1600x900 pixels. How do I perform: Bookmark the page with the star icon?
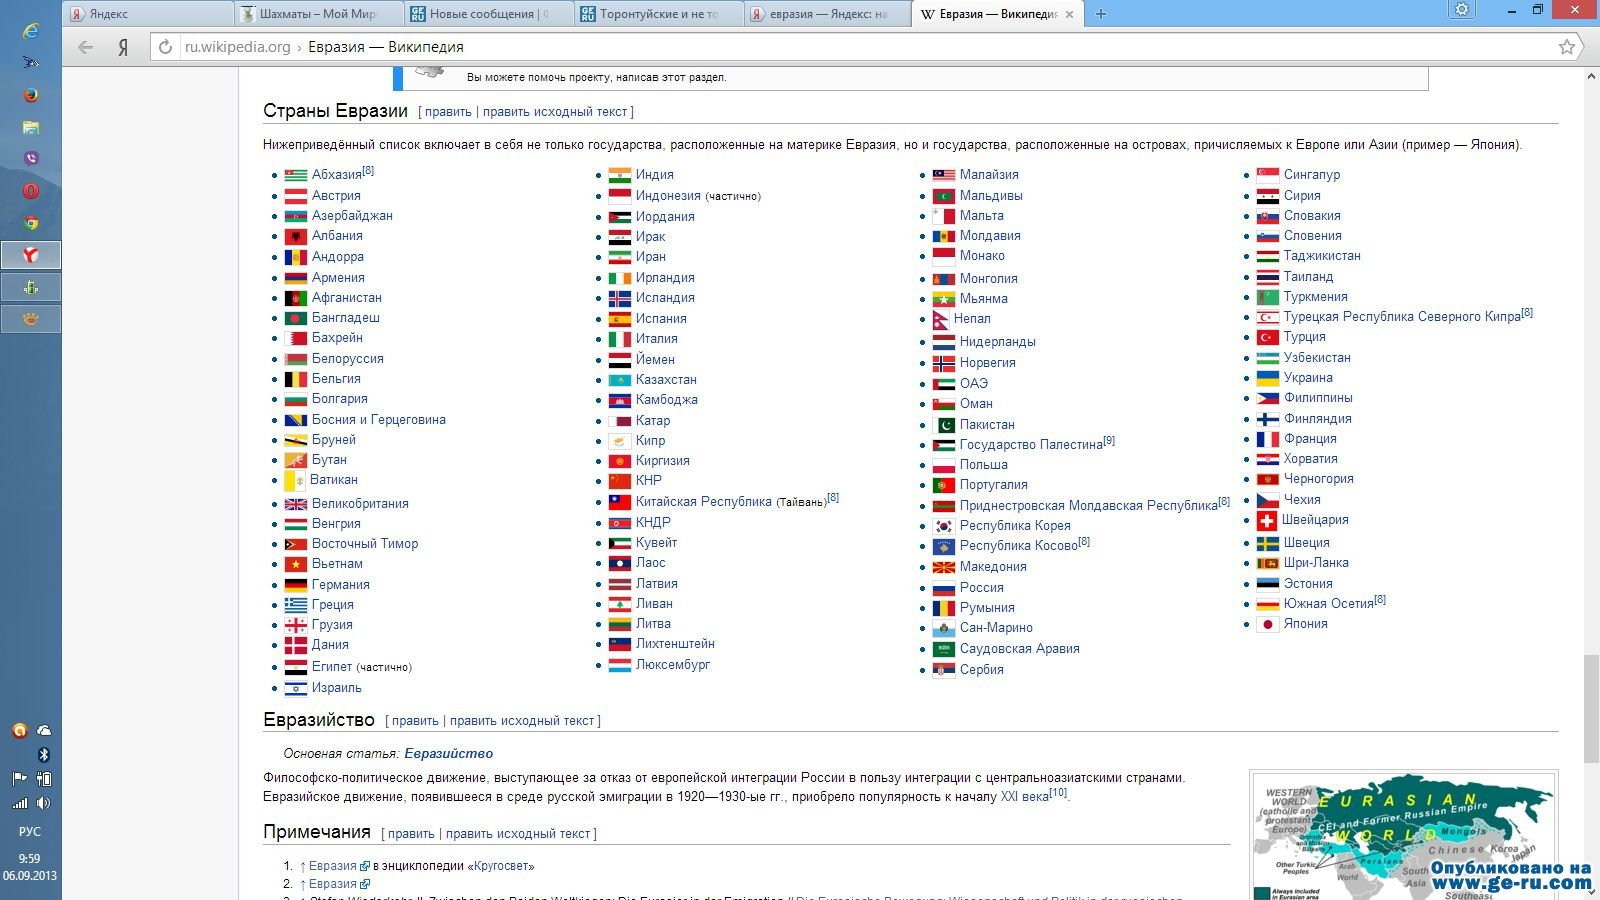pyautogui.click(x=1566, y=47)
